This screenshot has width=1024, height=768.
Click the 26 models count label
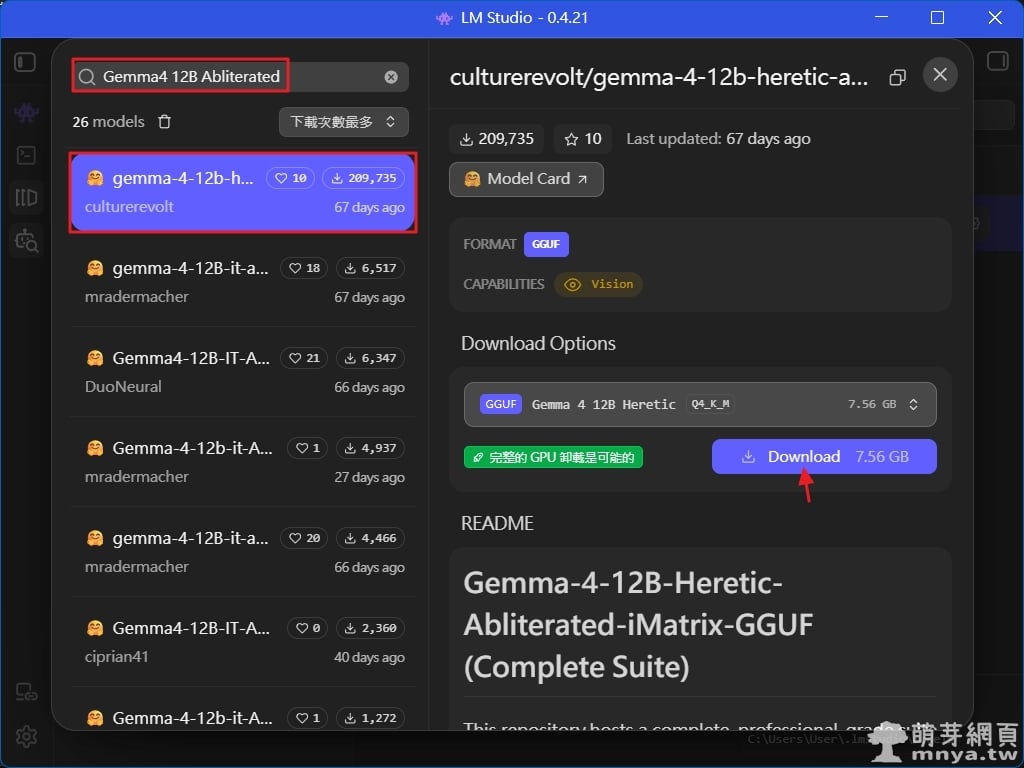[x=108, y=122]
